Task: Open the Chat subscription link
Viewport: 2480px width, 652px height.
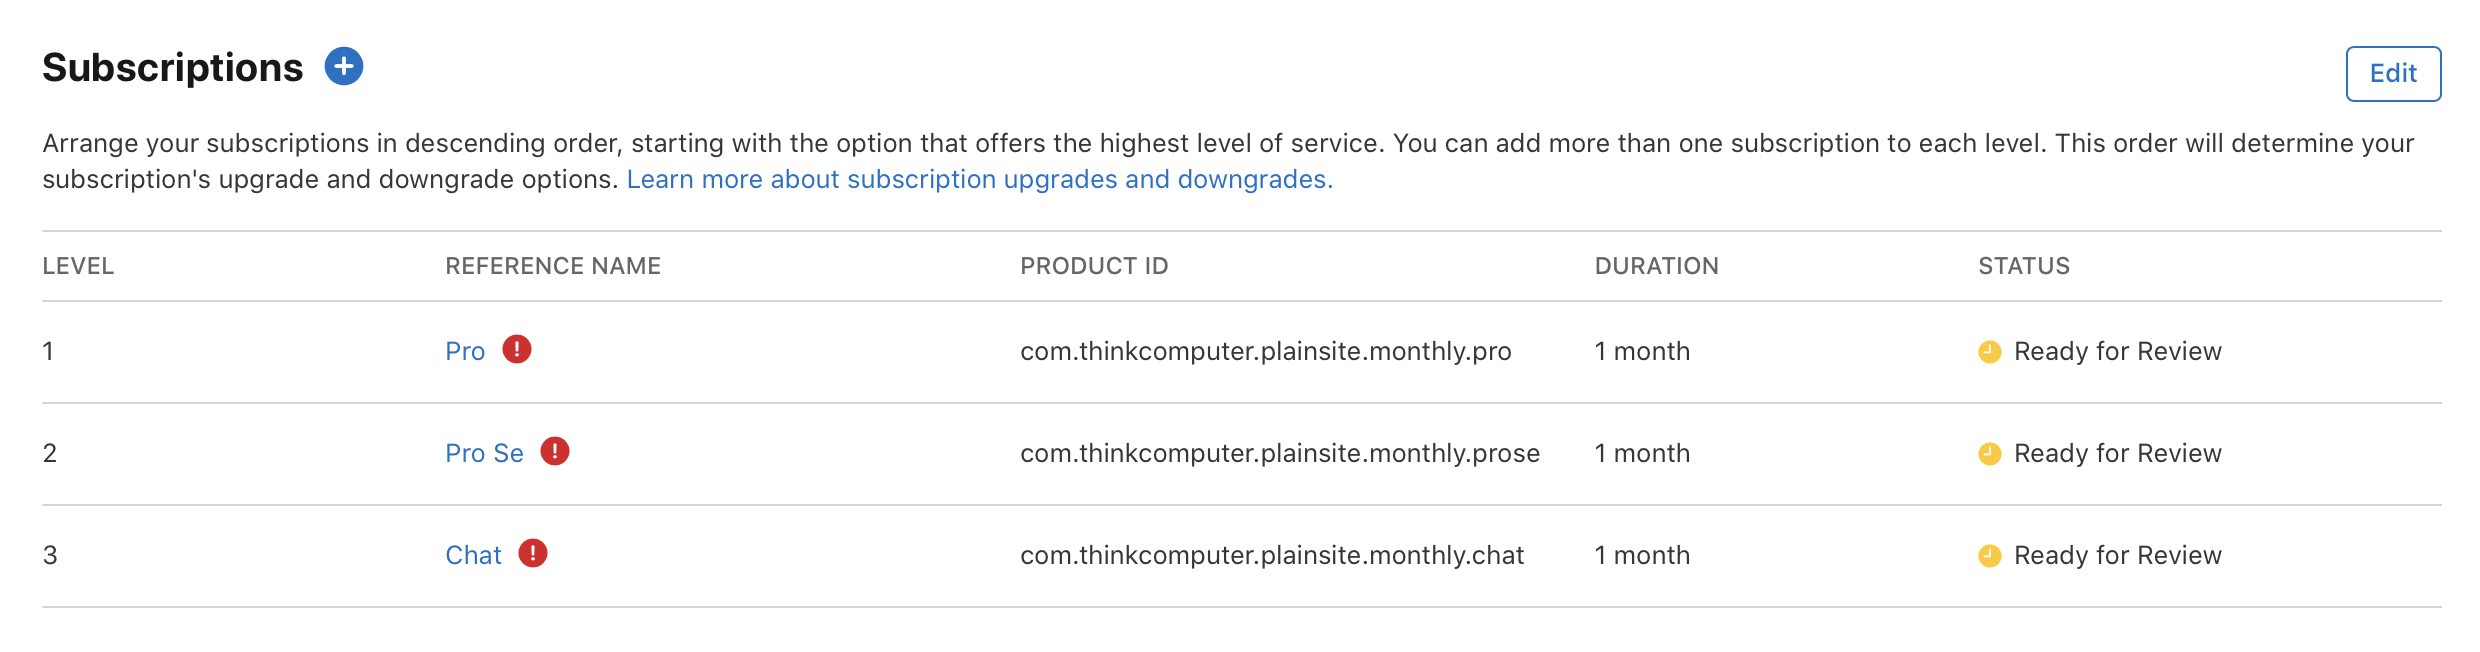Action: click(x=473, y=556)
